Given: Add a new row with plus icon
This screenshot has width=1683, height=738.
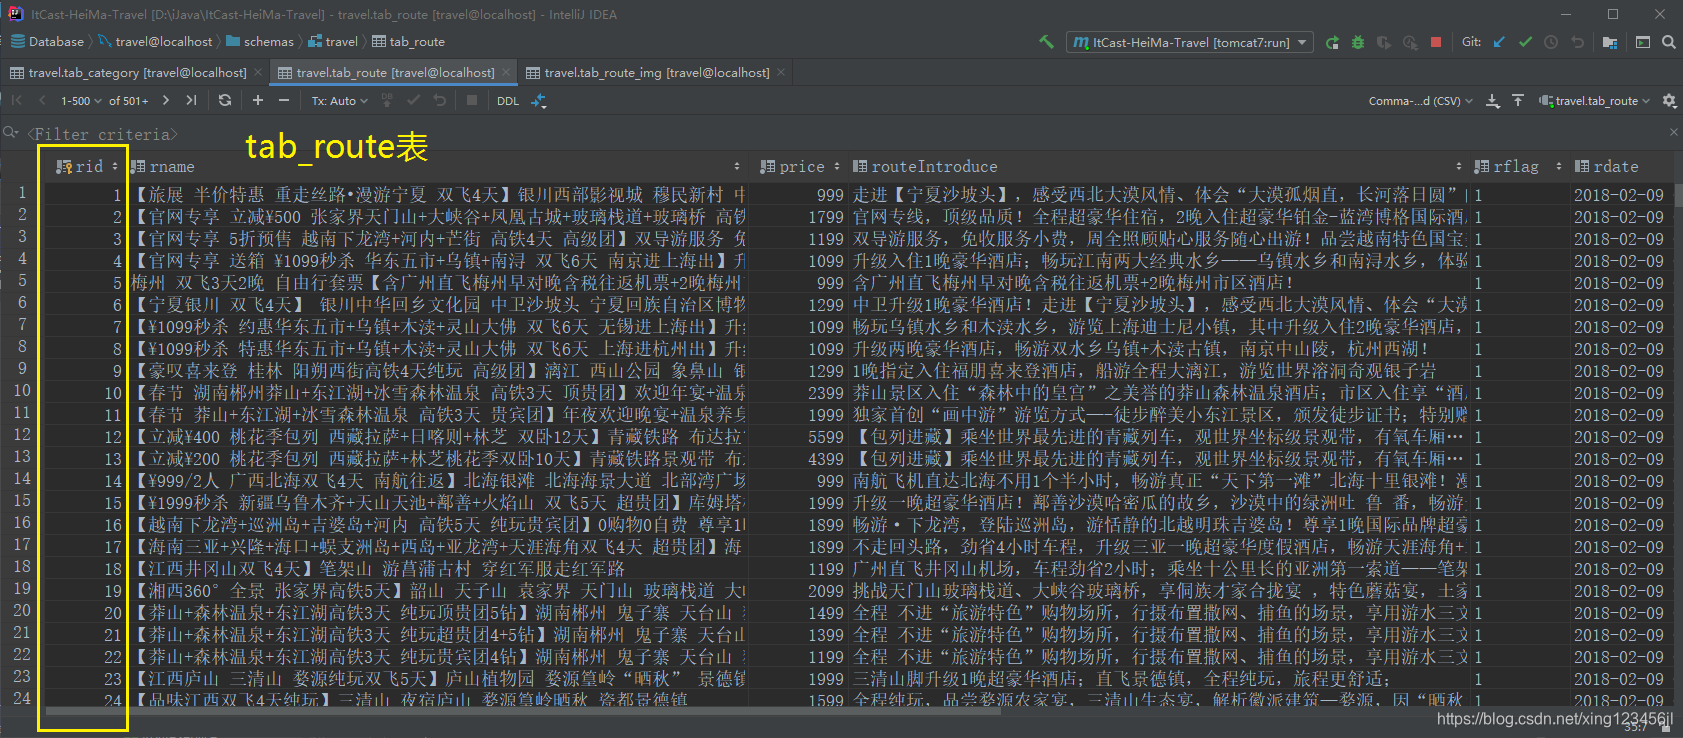Looking at the screenshot, I should [x=258, y=100].
